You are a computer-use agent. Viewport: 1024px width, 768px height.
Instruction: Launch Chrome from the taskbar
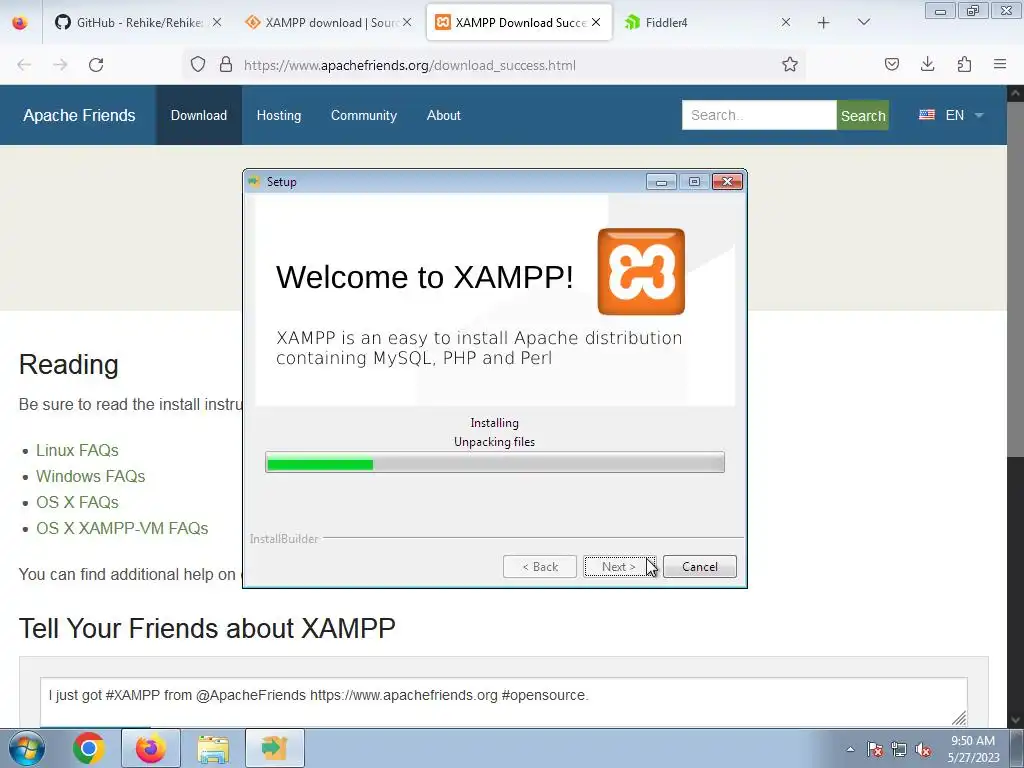click(x=89, y=748)
